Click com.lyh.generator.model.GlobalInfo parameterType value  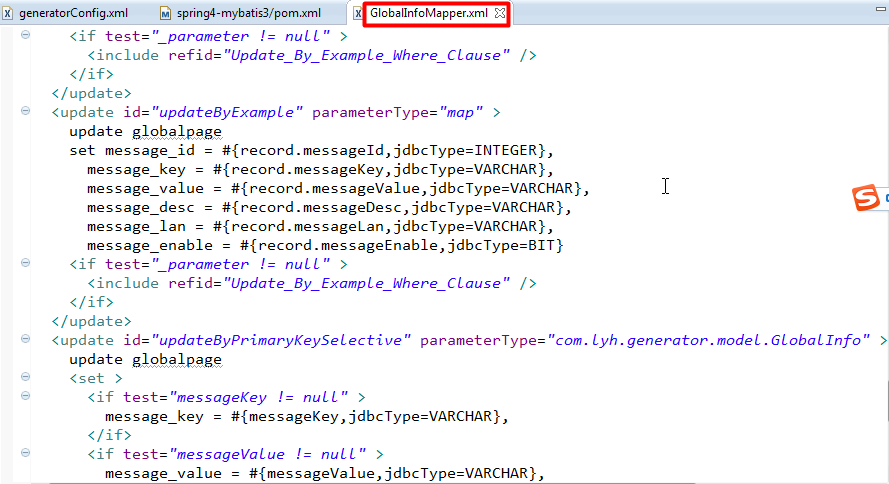point(708,340)
